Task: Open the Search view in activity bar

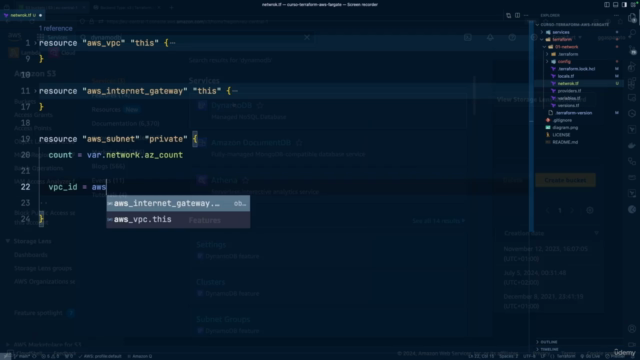Action: click(x=632, y=33)
